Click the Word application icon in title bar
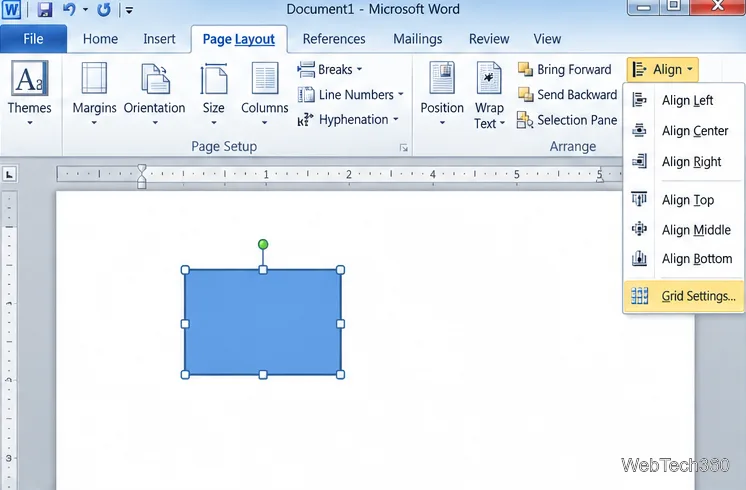 coord(11,9)
